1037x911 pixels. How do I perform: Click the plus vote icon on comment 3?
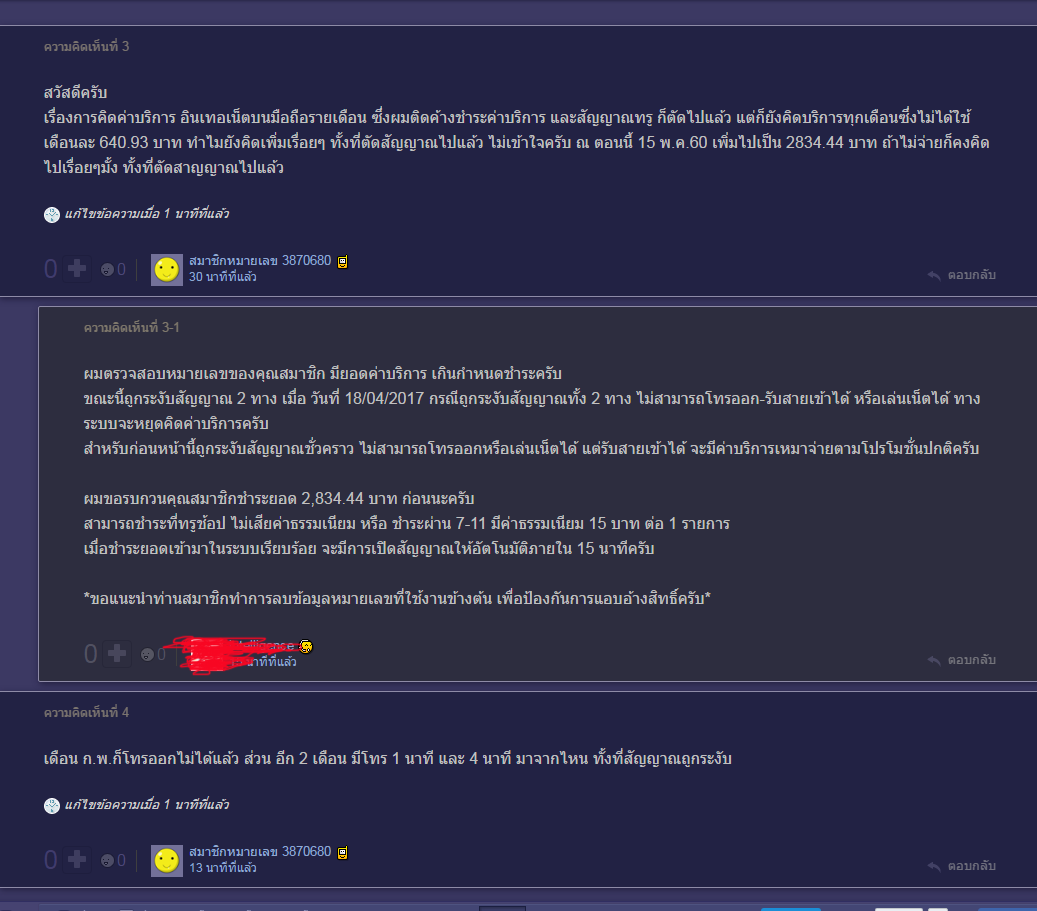tap(77, 269)
